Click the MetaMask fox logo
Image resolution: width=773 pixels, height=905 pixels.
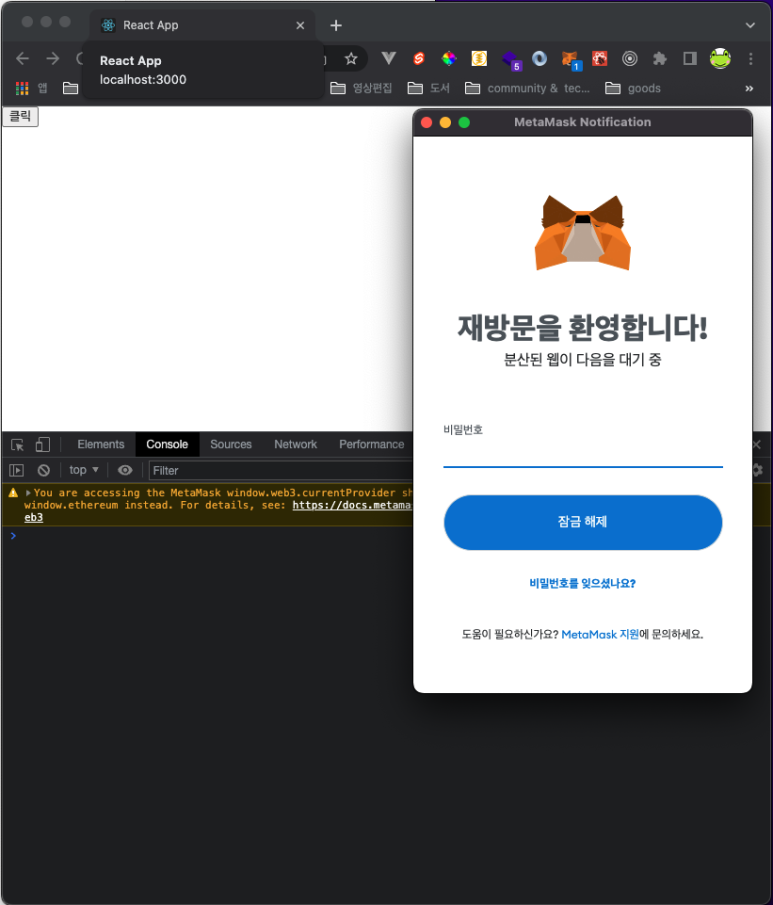582,233
